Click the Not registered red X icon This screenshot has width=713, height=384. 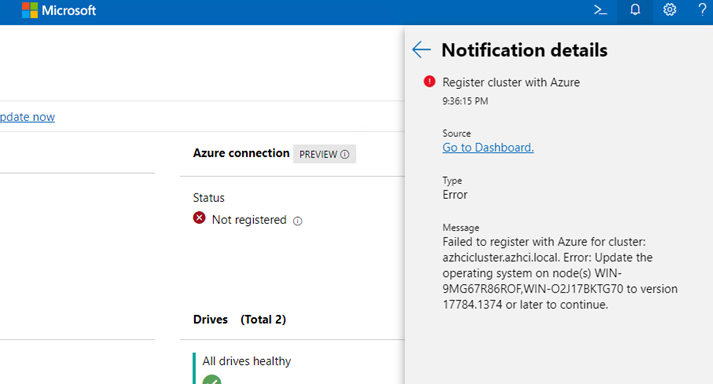click(199, 218)
